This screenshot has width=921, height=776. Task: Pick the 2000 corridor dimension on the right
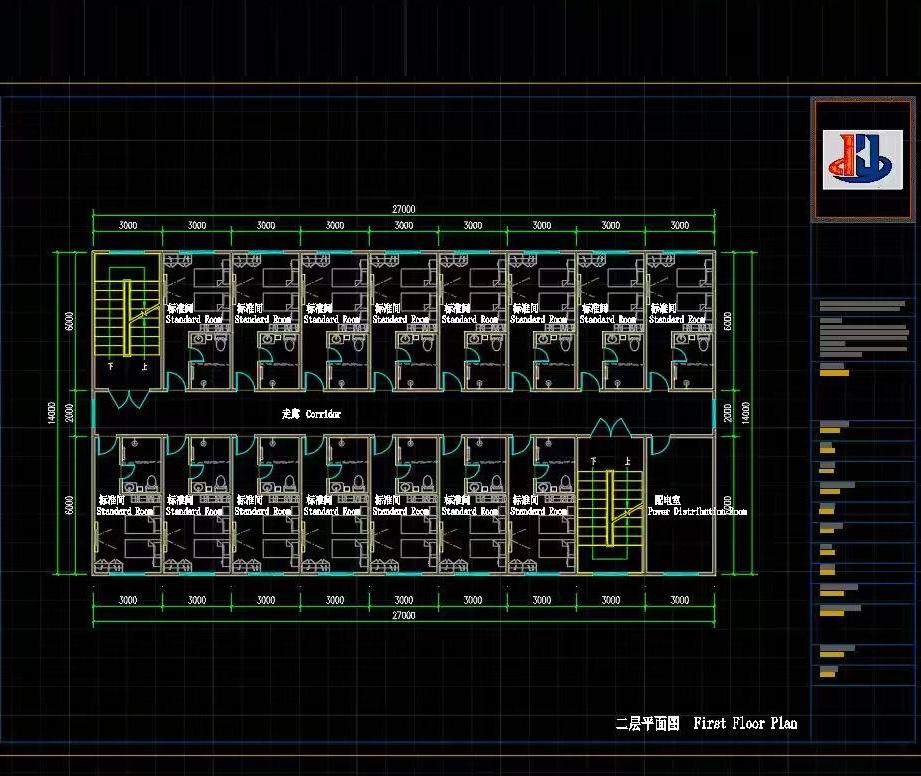point(728,412)
